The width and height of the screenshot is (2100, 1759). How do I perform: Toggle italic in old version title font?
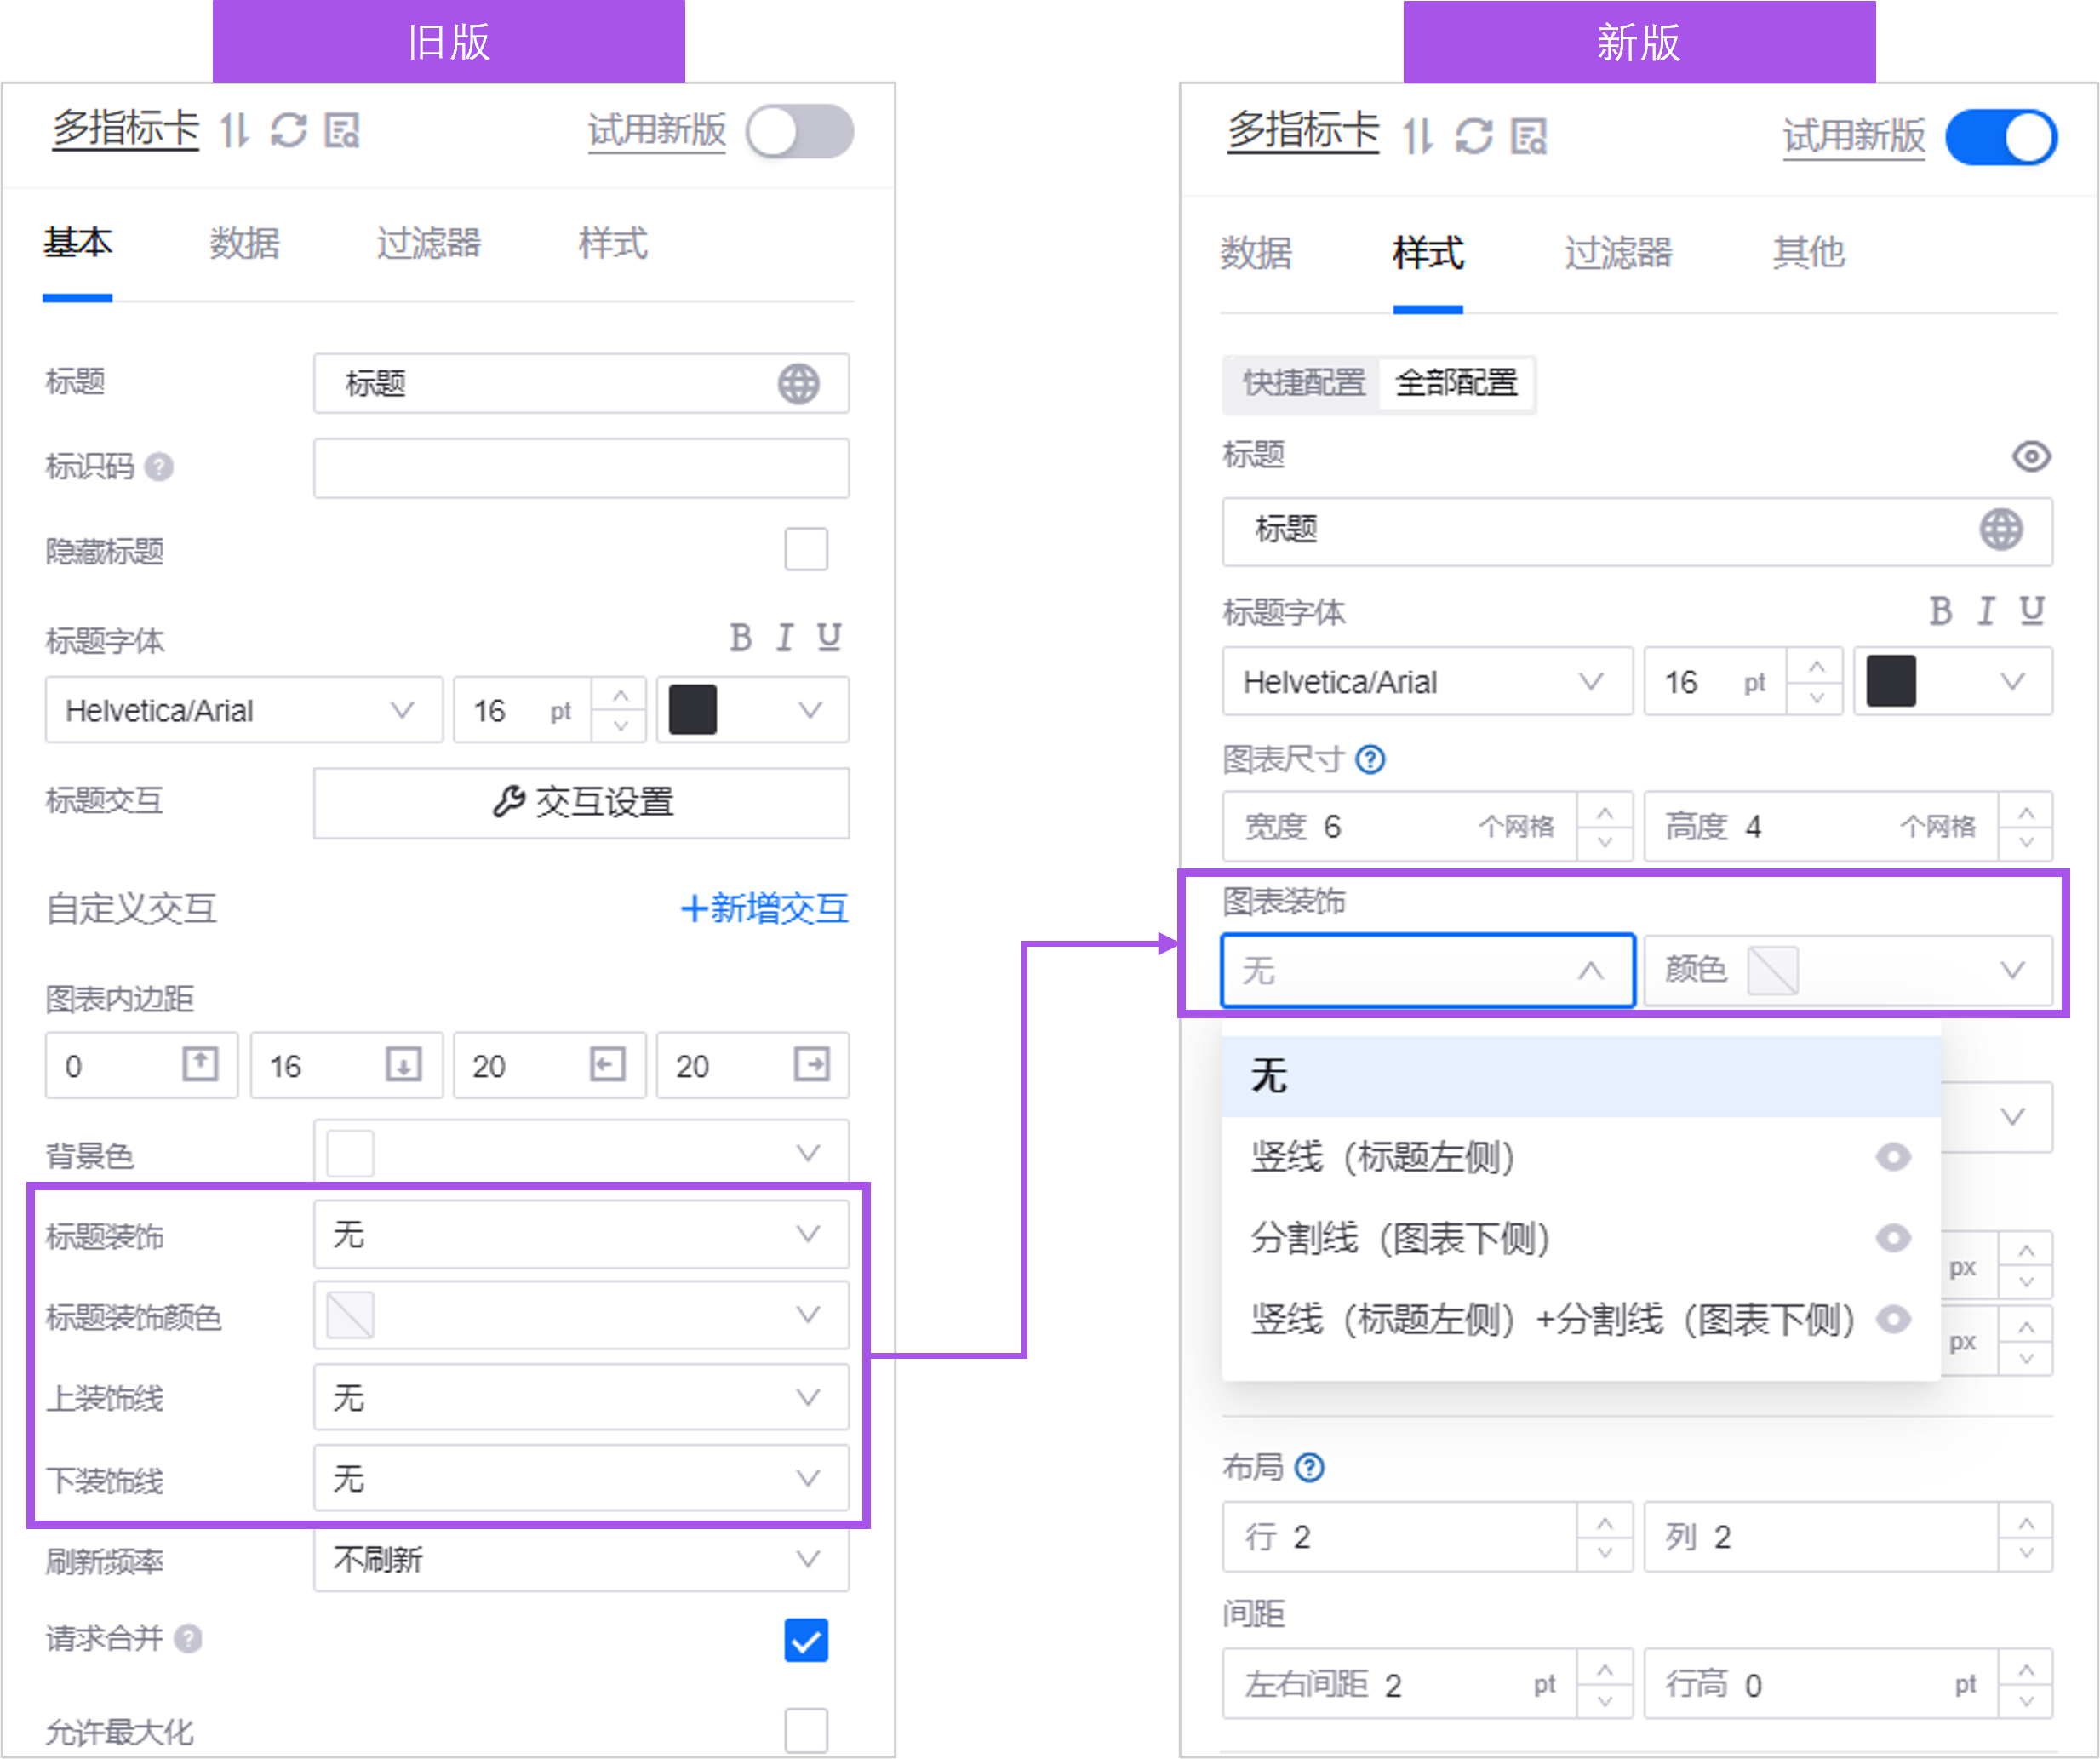(785, 638)
